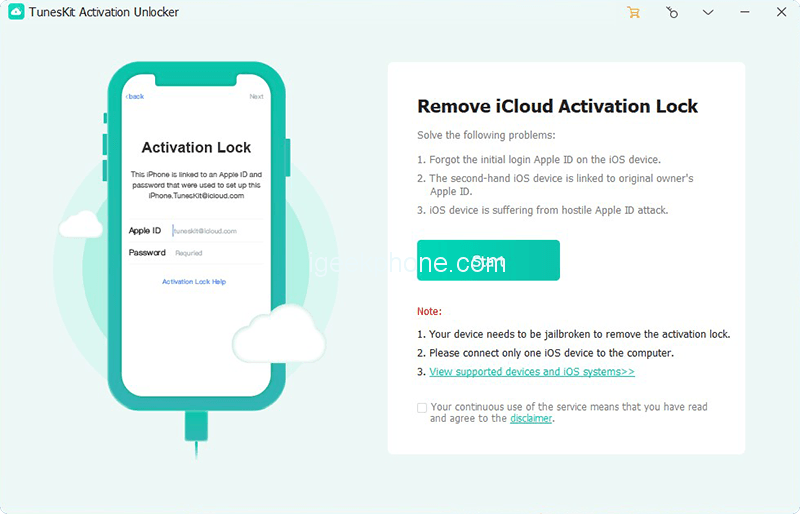Image resolution: width=800 pixels, height=514 pixels.
Task: Tick the disclaimer agreement checkbox
Action: pyautogui.click(x=422, y=408)
